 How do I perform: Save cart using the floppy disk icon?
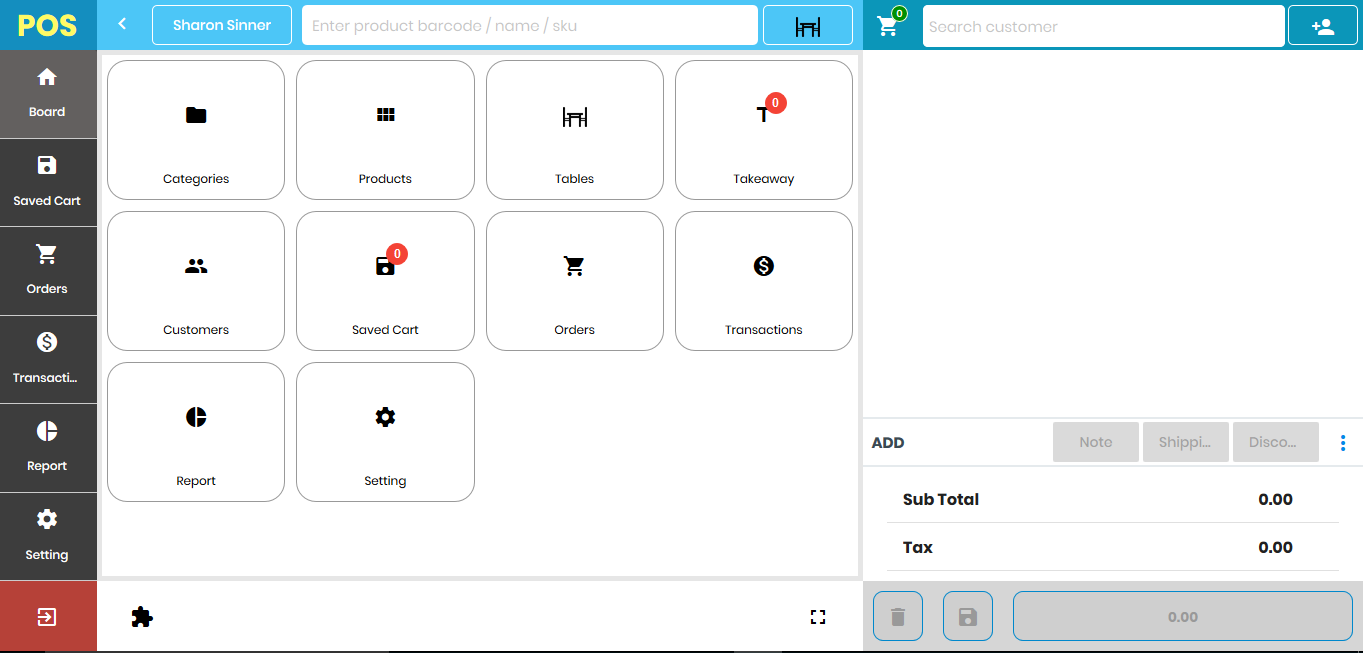(967, 617)
